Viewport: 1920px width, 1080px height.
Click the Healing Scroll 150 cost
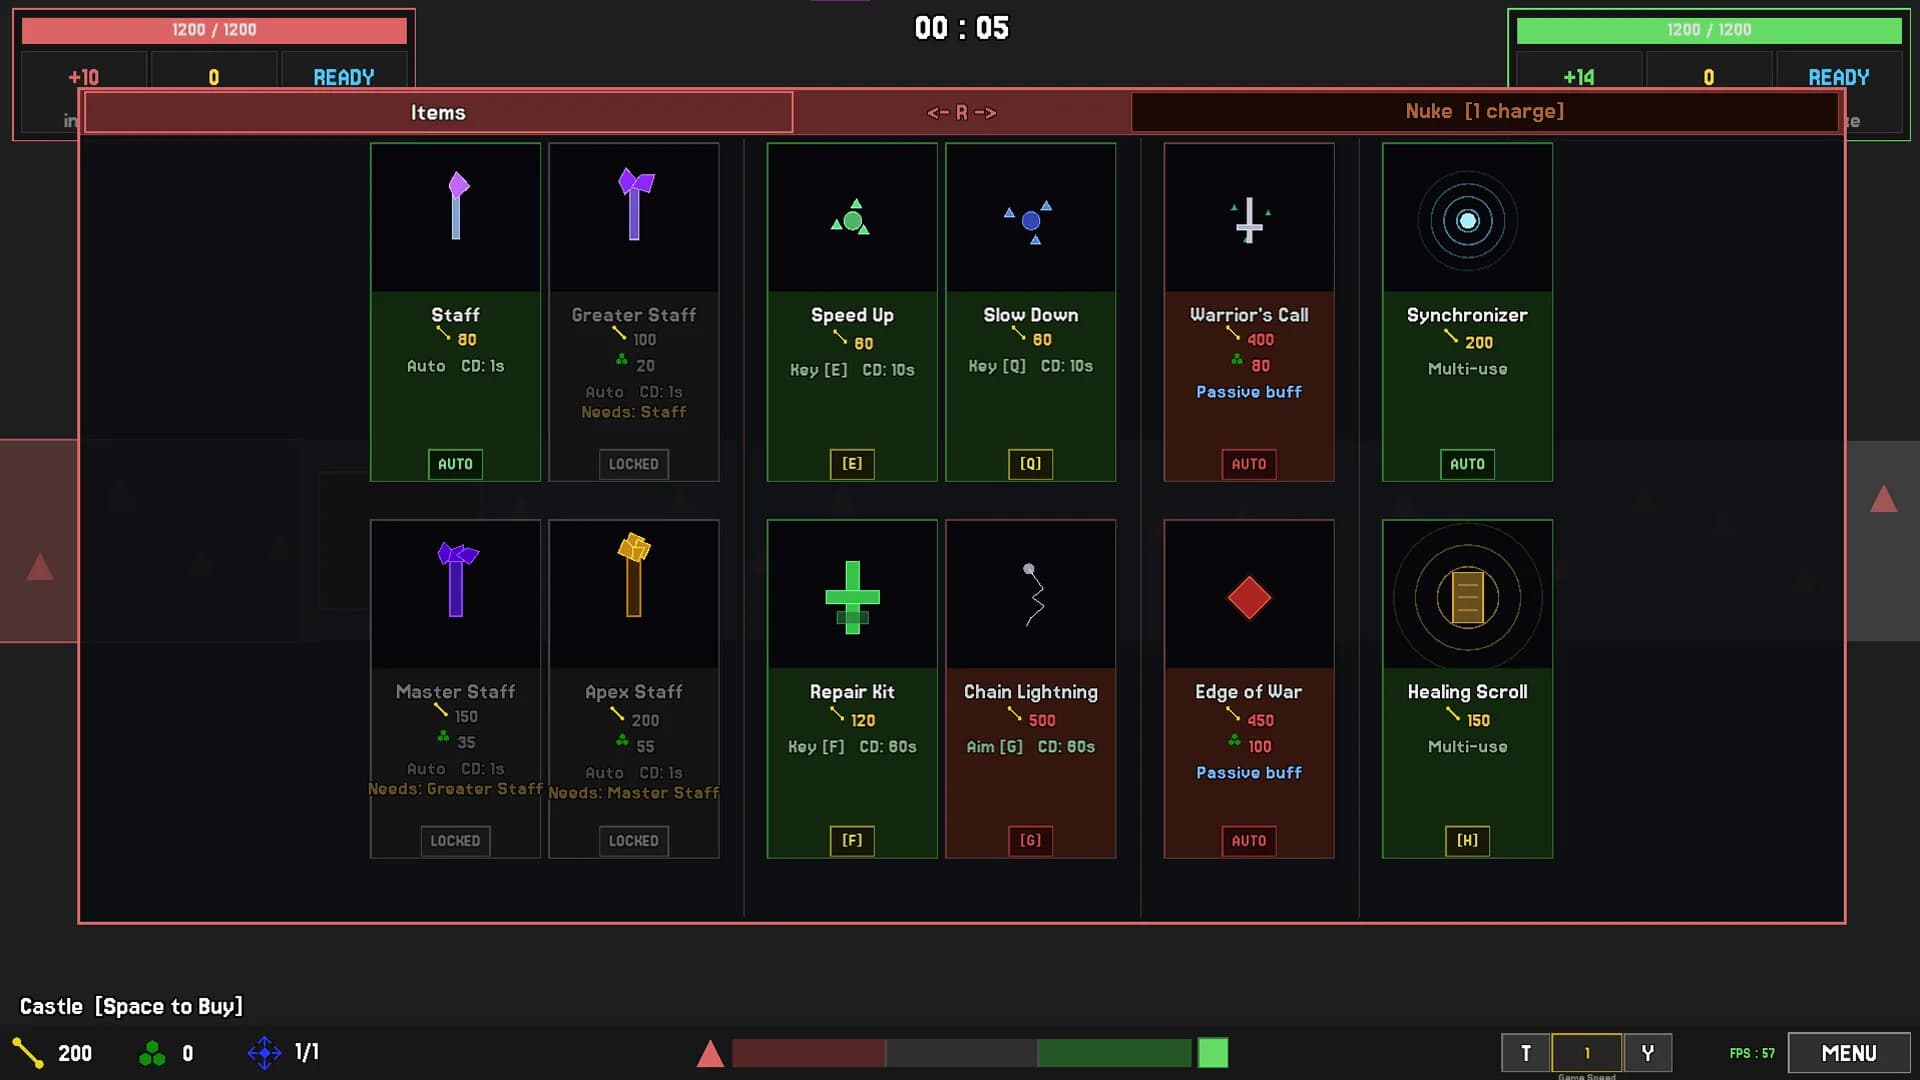coord(1478,720)
